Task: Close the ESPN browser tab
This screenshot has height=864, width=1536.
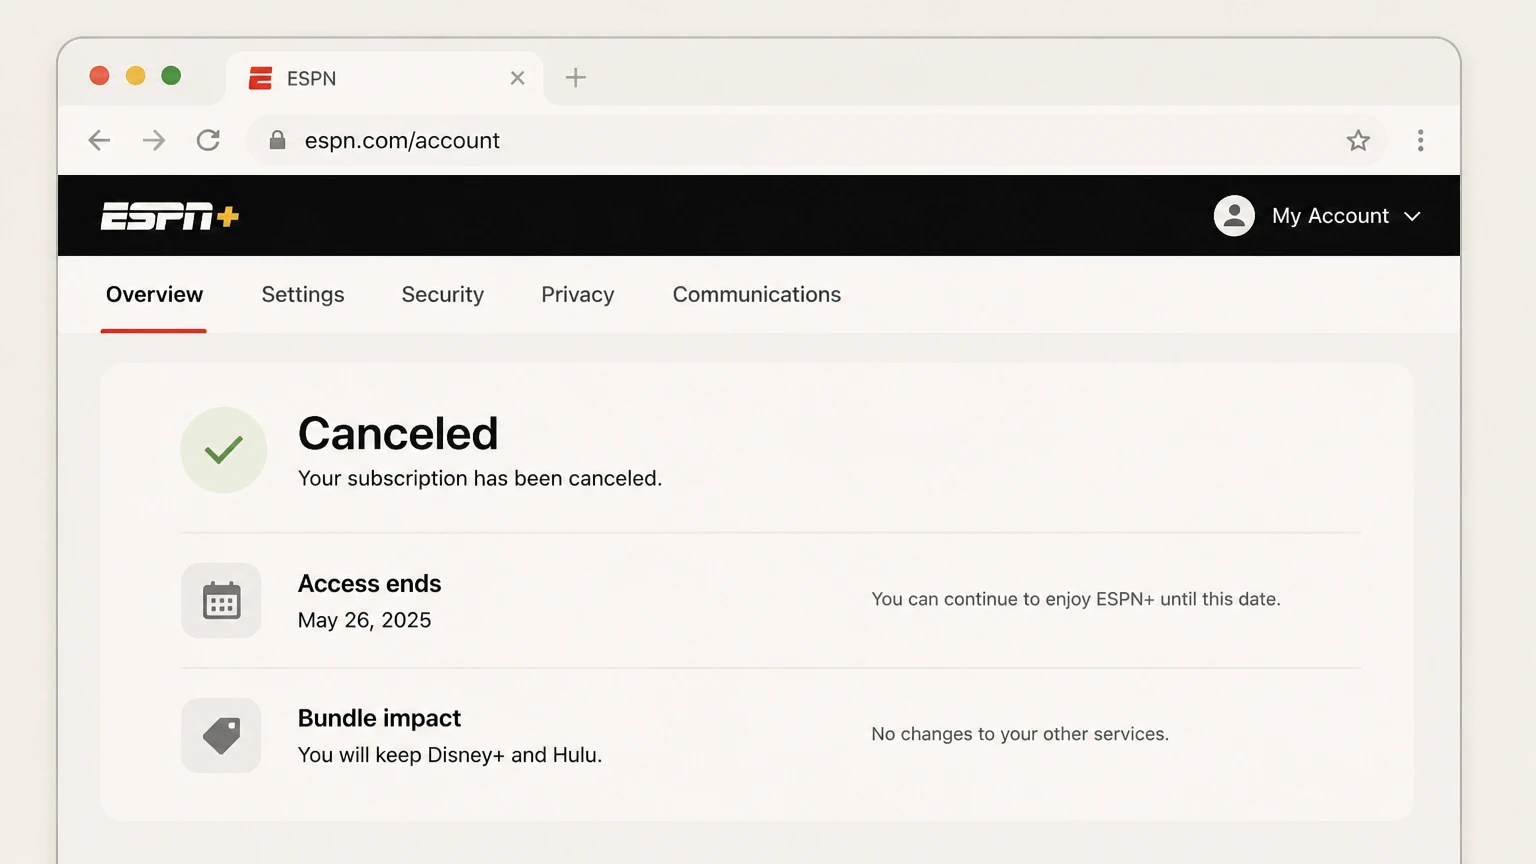Action: click(517, 78)
